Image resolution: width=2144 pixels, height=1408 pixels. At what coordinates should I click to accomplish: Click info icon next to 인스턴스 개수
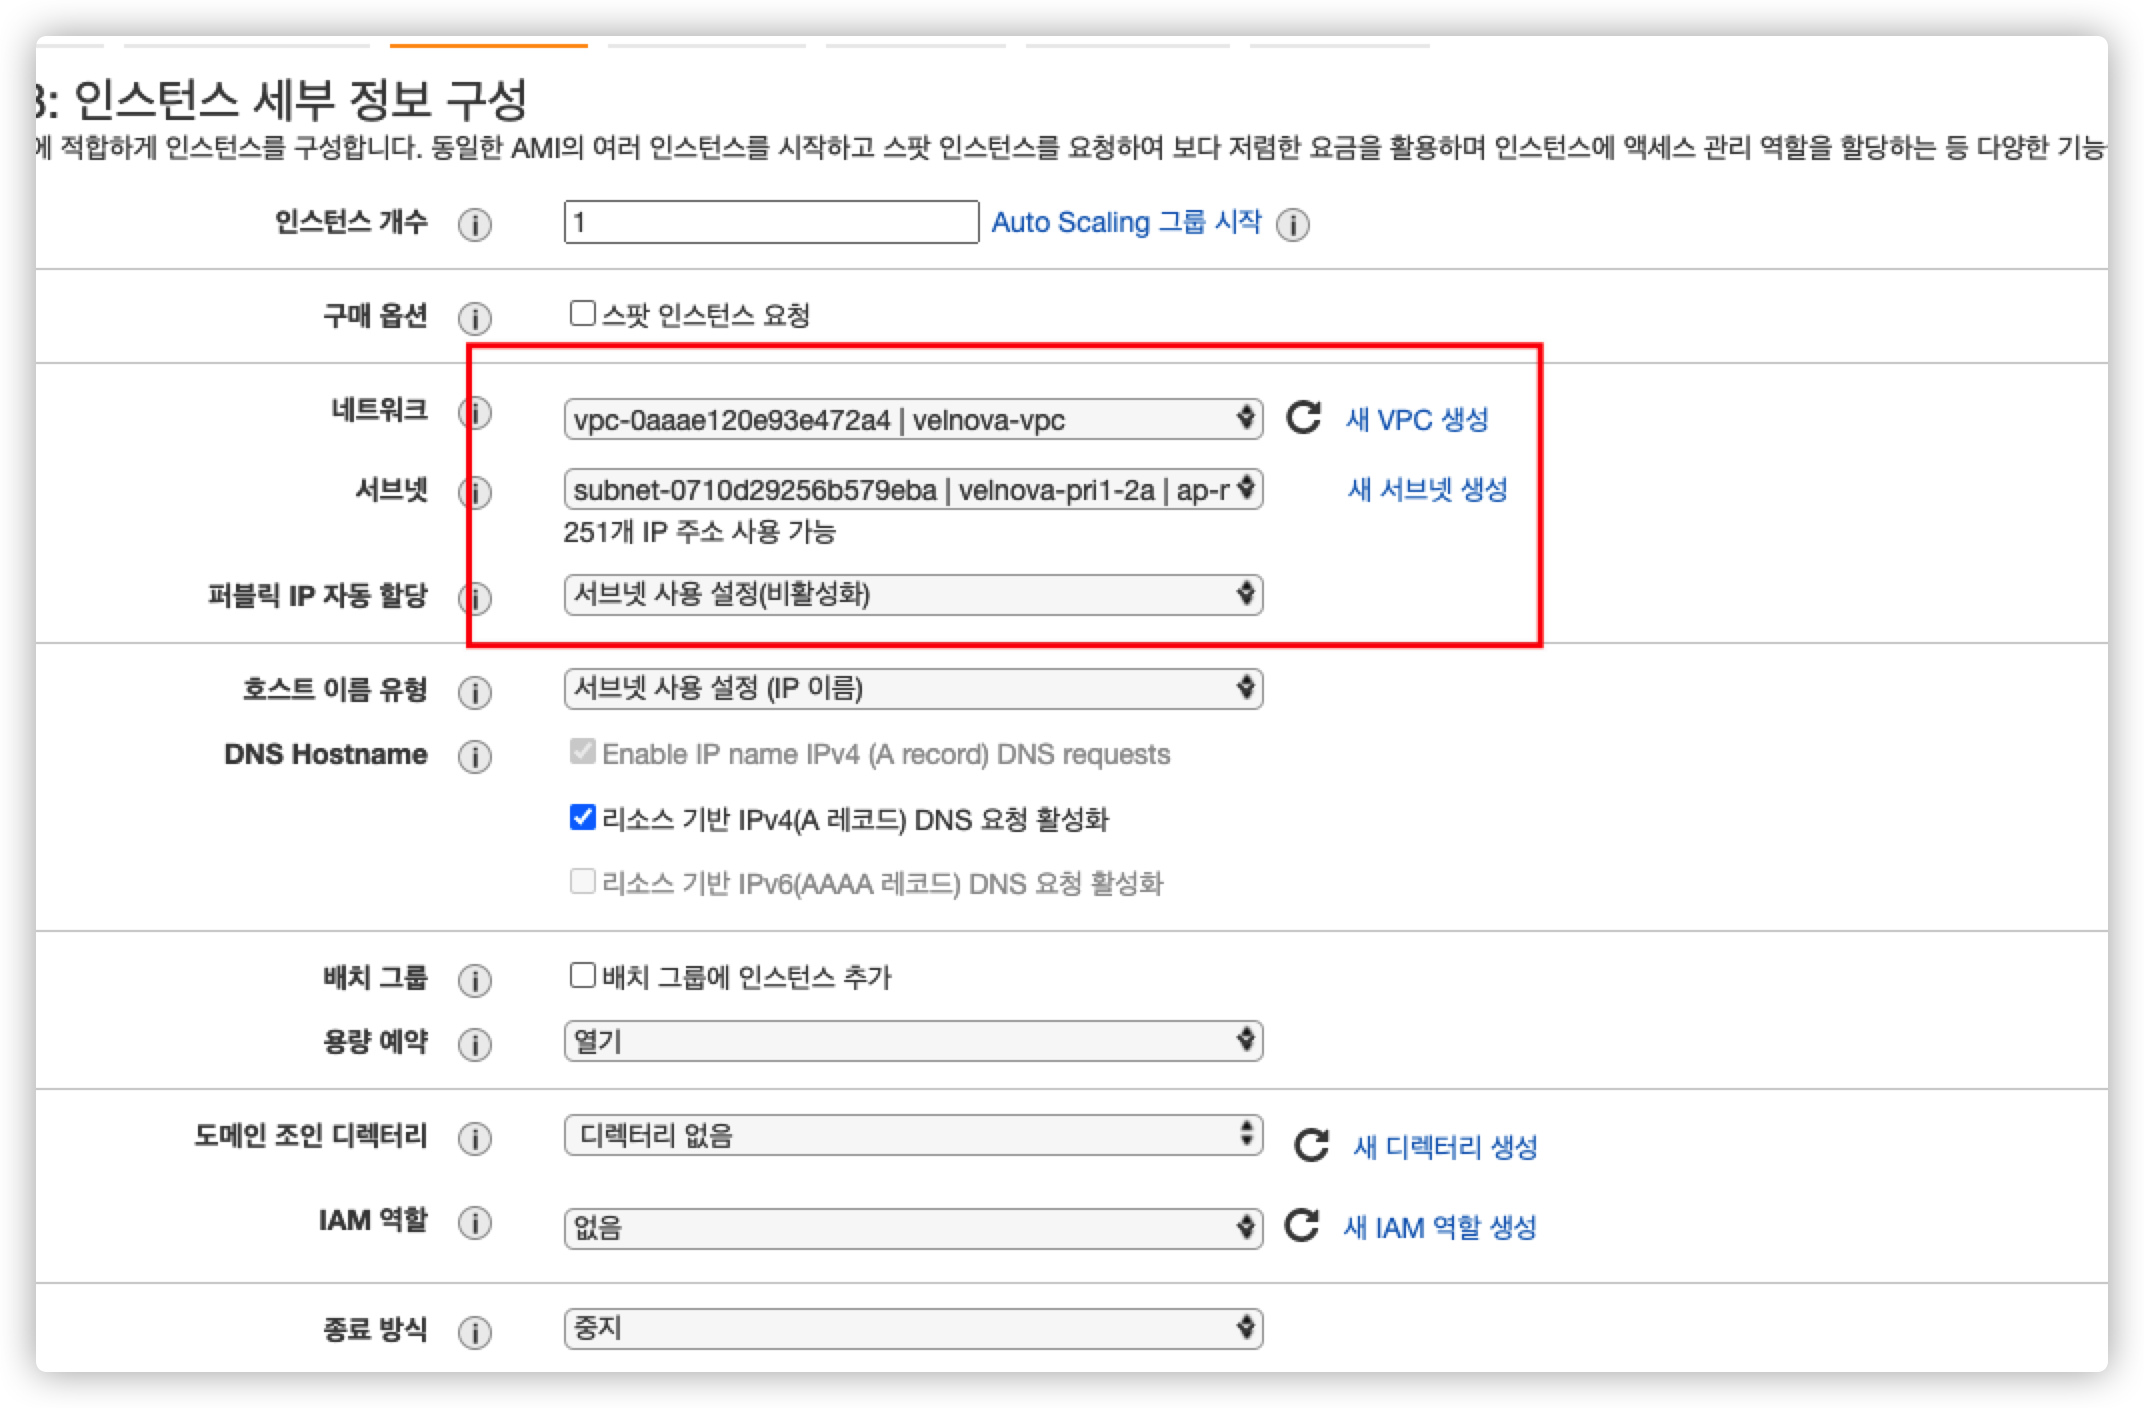[x=475, y=225]
